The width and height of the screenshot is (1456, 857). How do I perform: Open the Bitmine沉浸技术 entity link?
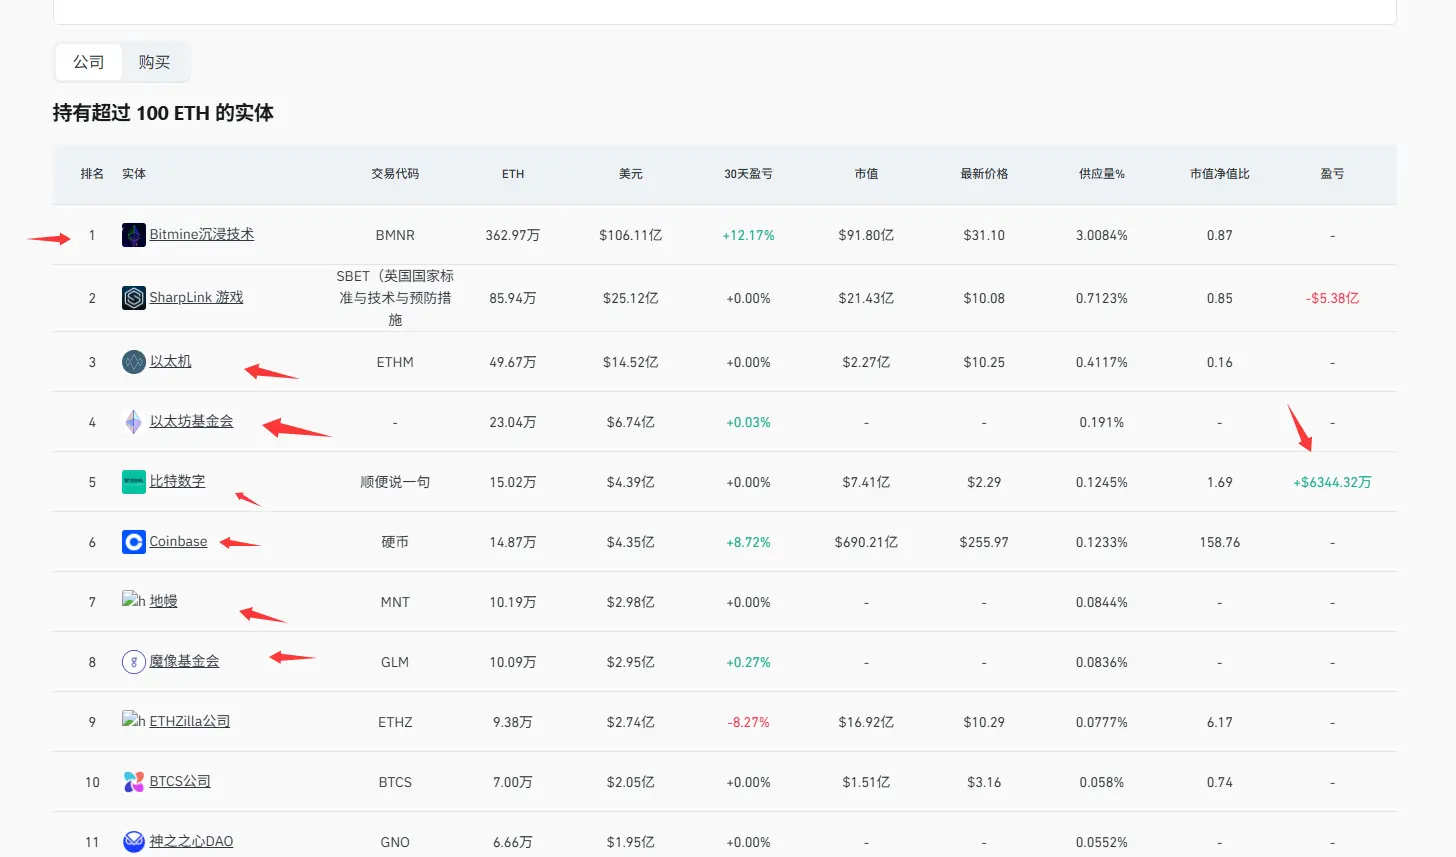(202, 234)
